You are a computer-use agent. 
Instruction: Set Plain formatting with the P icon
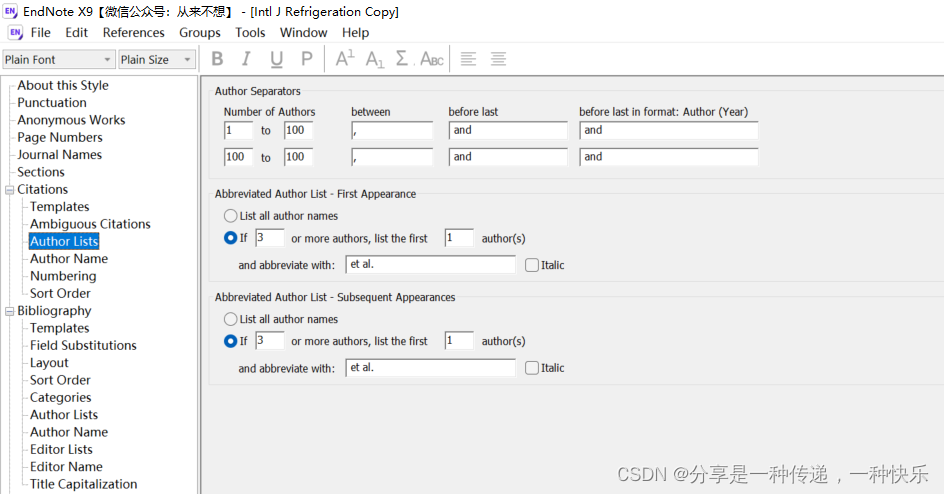(x=306, y=59)
